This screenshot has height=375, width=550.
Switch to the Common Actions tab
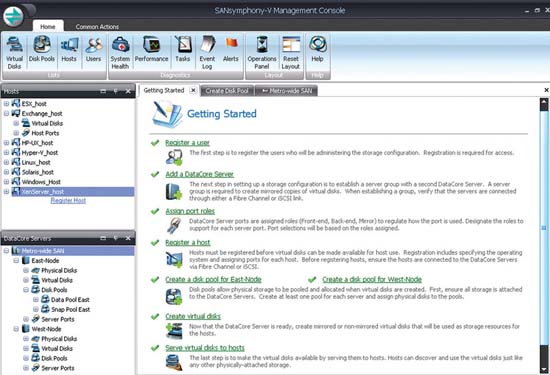coord(97,27)
